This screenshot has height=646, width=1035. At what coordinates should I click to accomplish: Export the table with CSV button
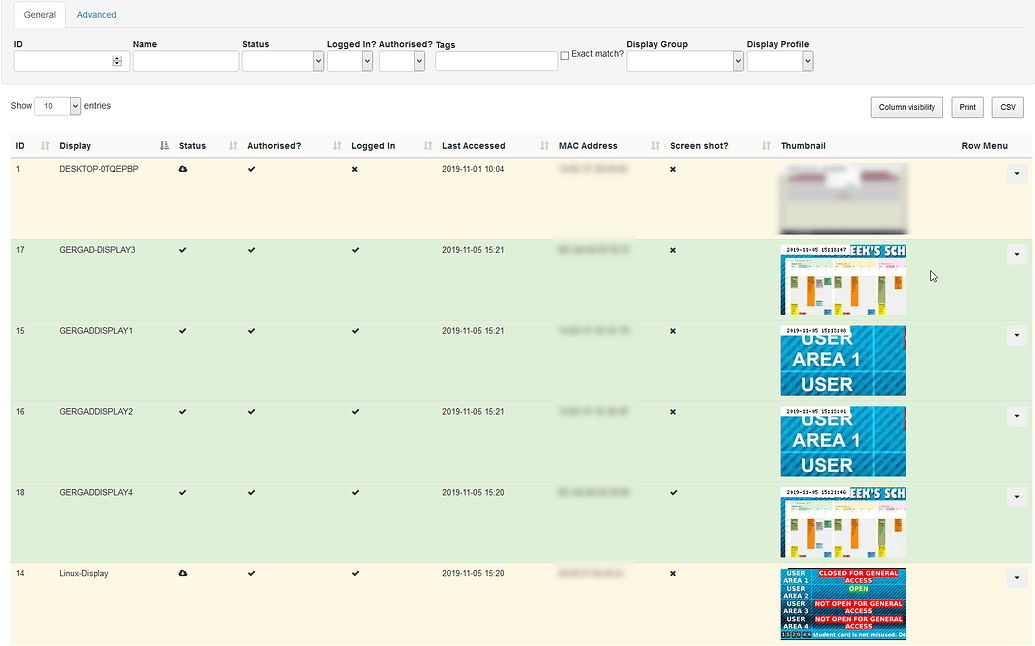(x=1007, y=107)
